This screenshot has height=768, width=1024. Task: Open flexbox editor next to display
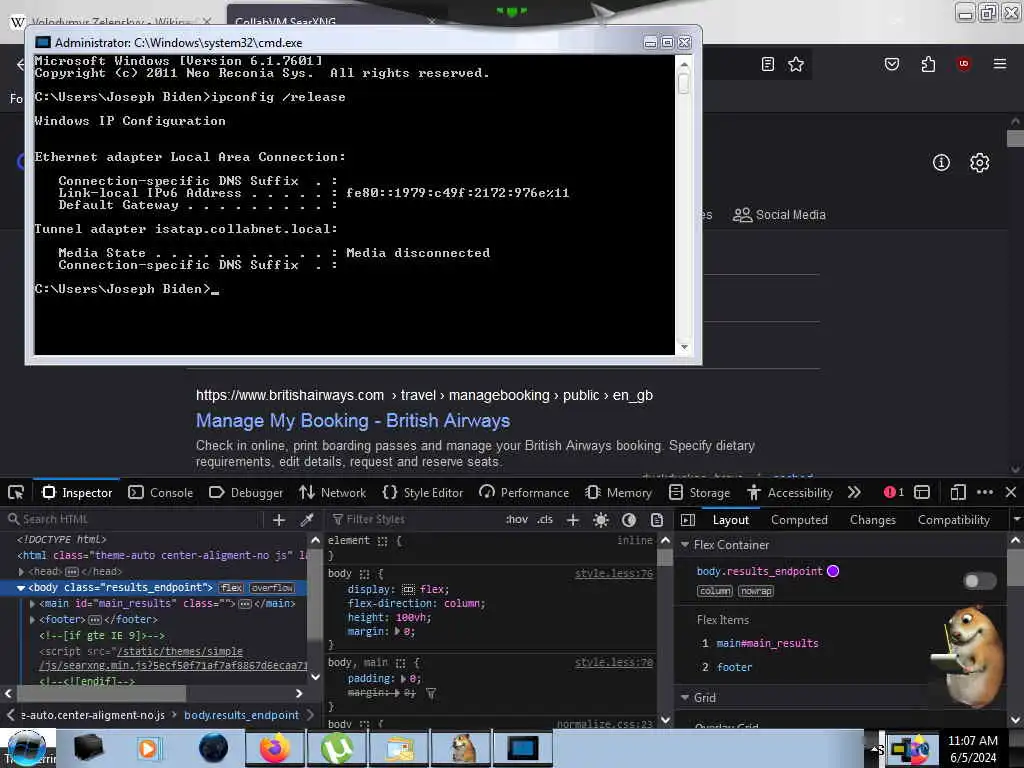click(x=409, y=589)
